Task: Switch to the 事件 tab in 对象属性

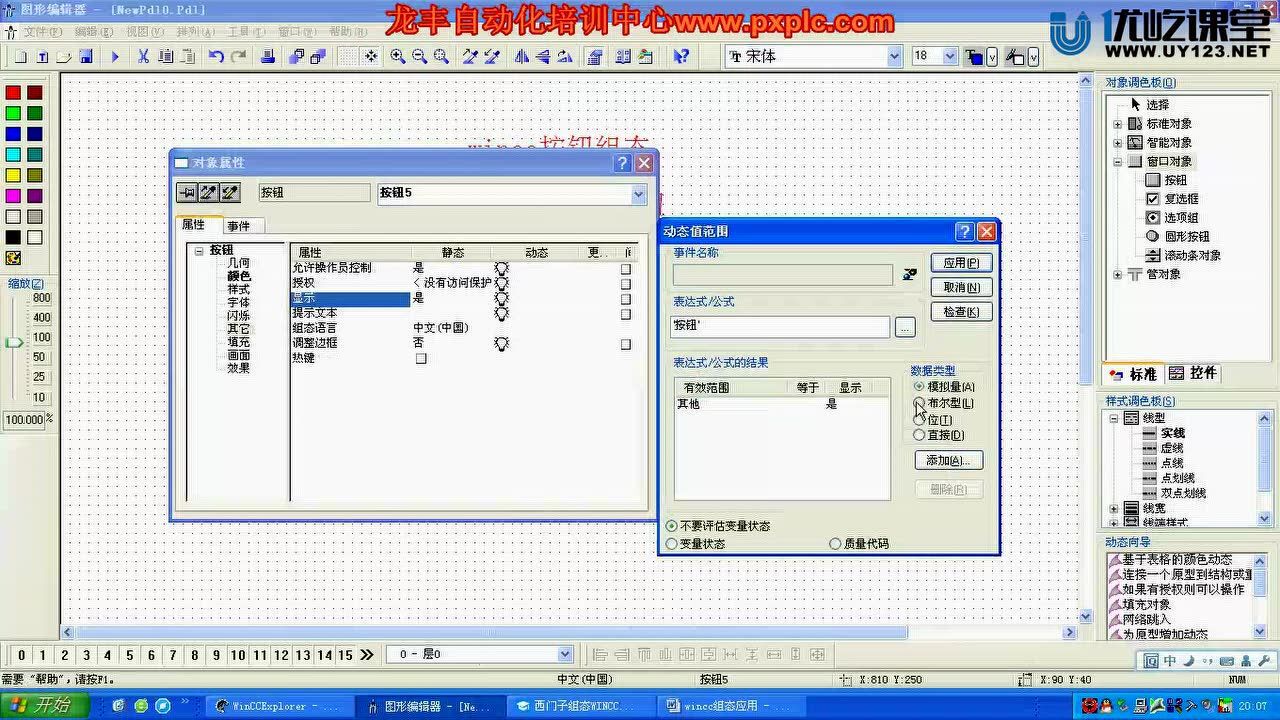Action: 239,225
